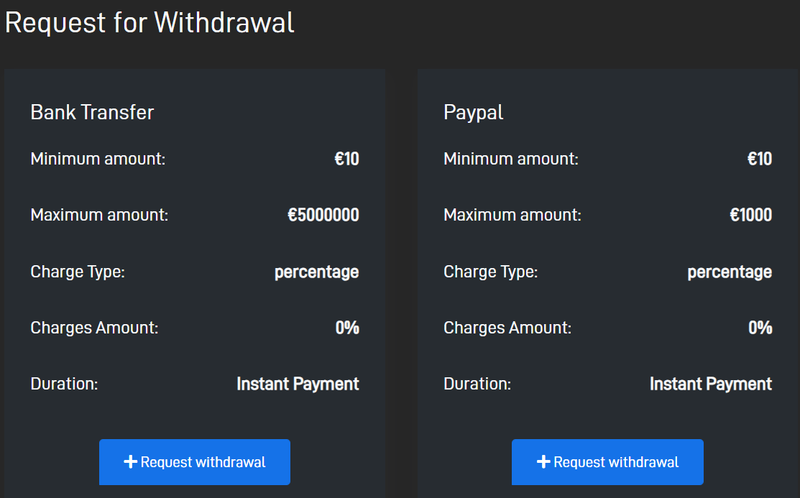800x498 pixels.
Task: Click Bank Transfer Charges Amount 0% value
Action: point(347,328)
